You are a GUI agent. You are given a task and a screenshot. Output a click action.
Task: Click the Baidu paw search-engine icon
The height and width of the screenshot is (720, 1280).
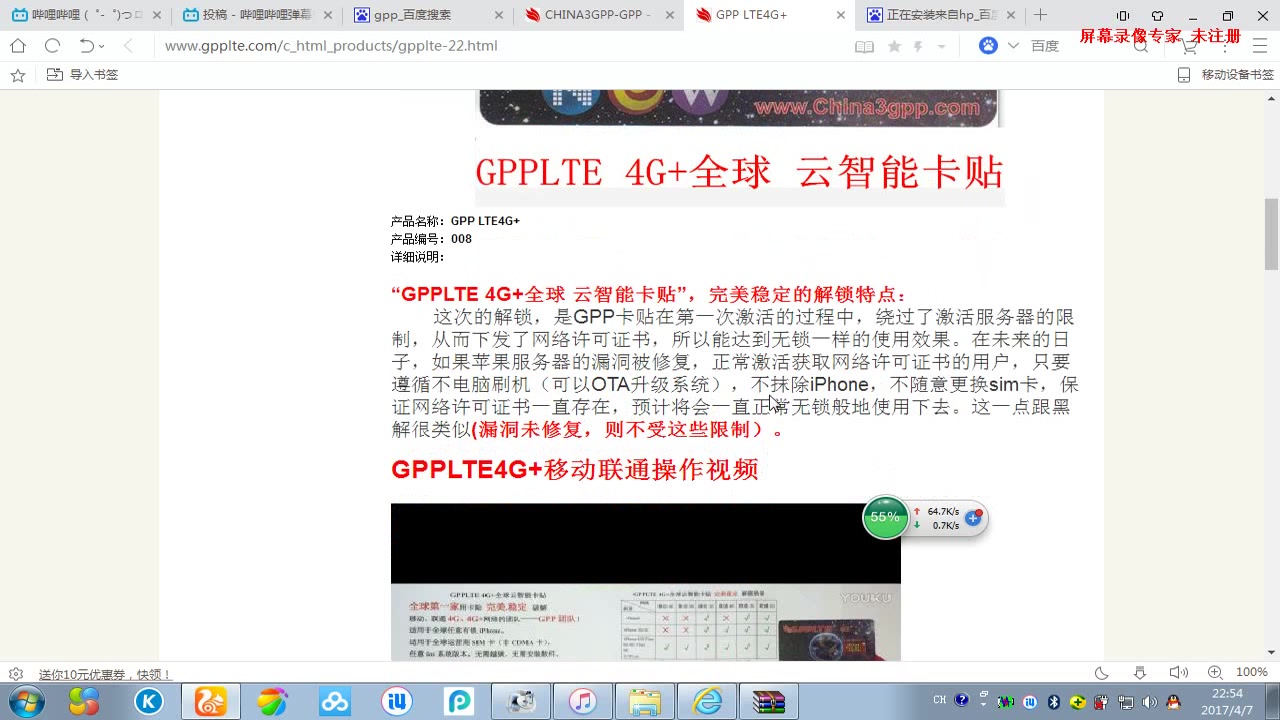coord(988,46)
